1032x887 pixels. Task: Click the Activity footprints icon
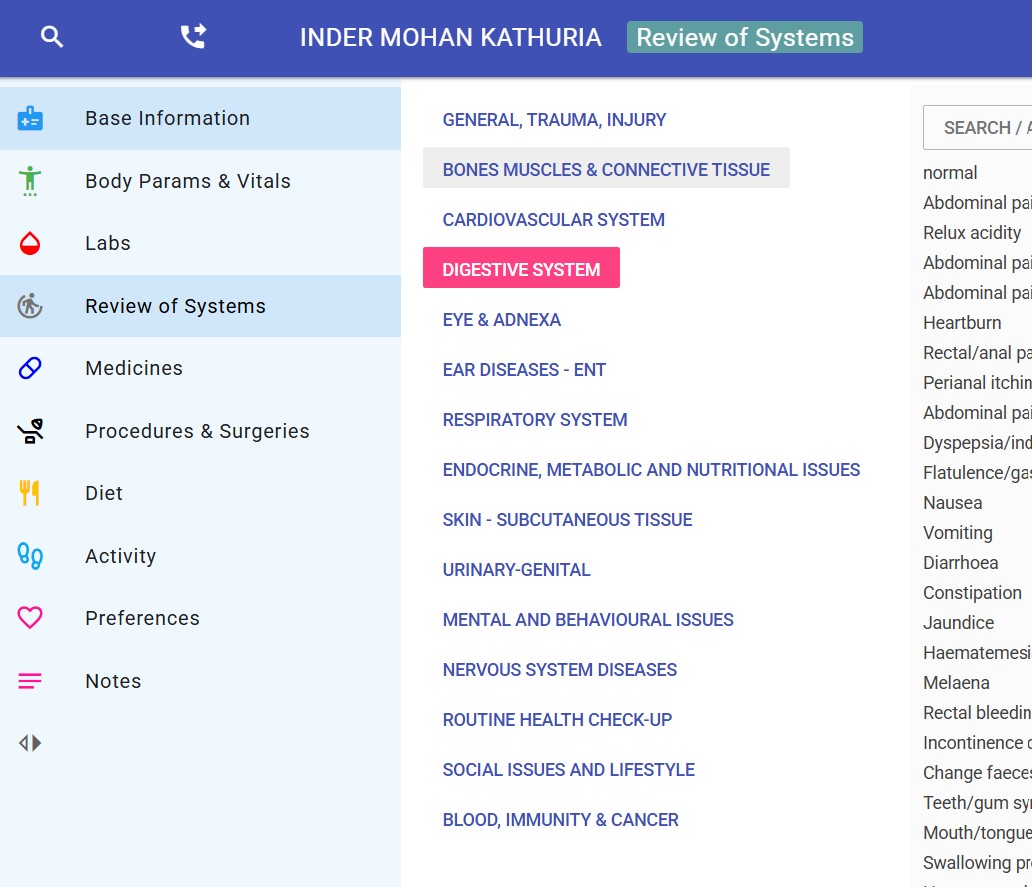click(30, 556)
